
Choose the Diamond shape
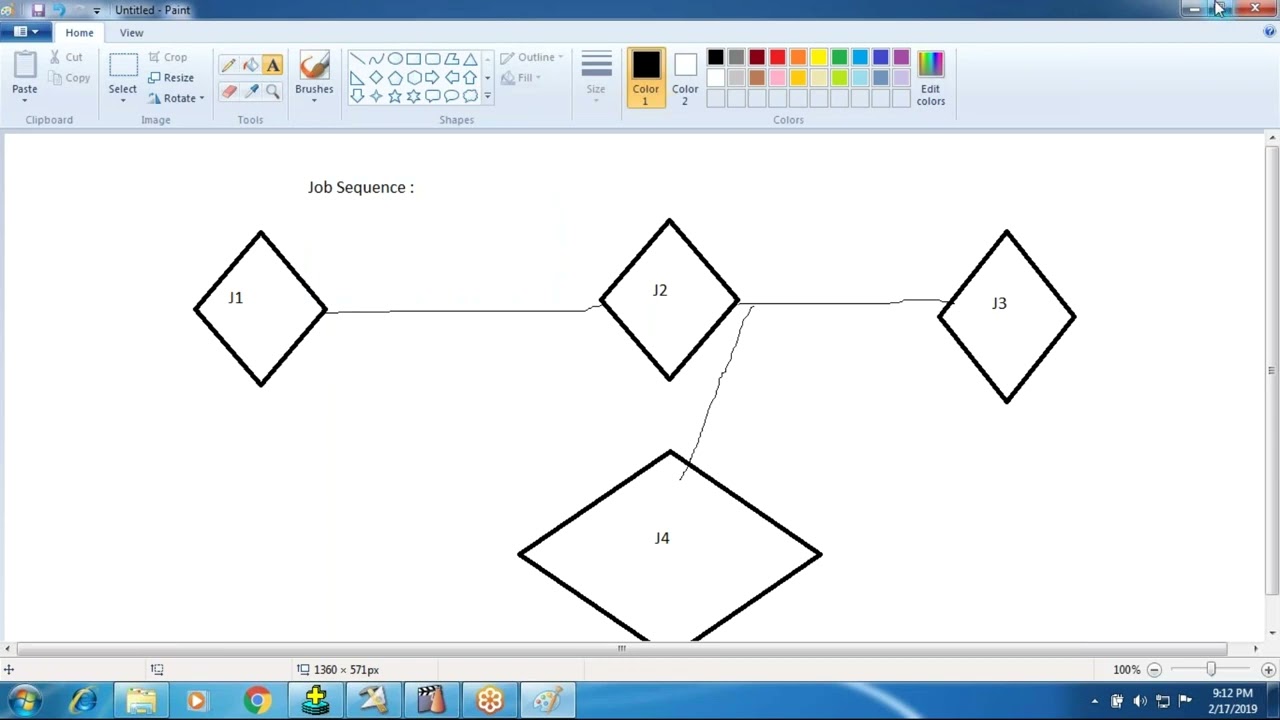pos(376,77)
